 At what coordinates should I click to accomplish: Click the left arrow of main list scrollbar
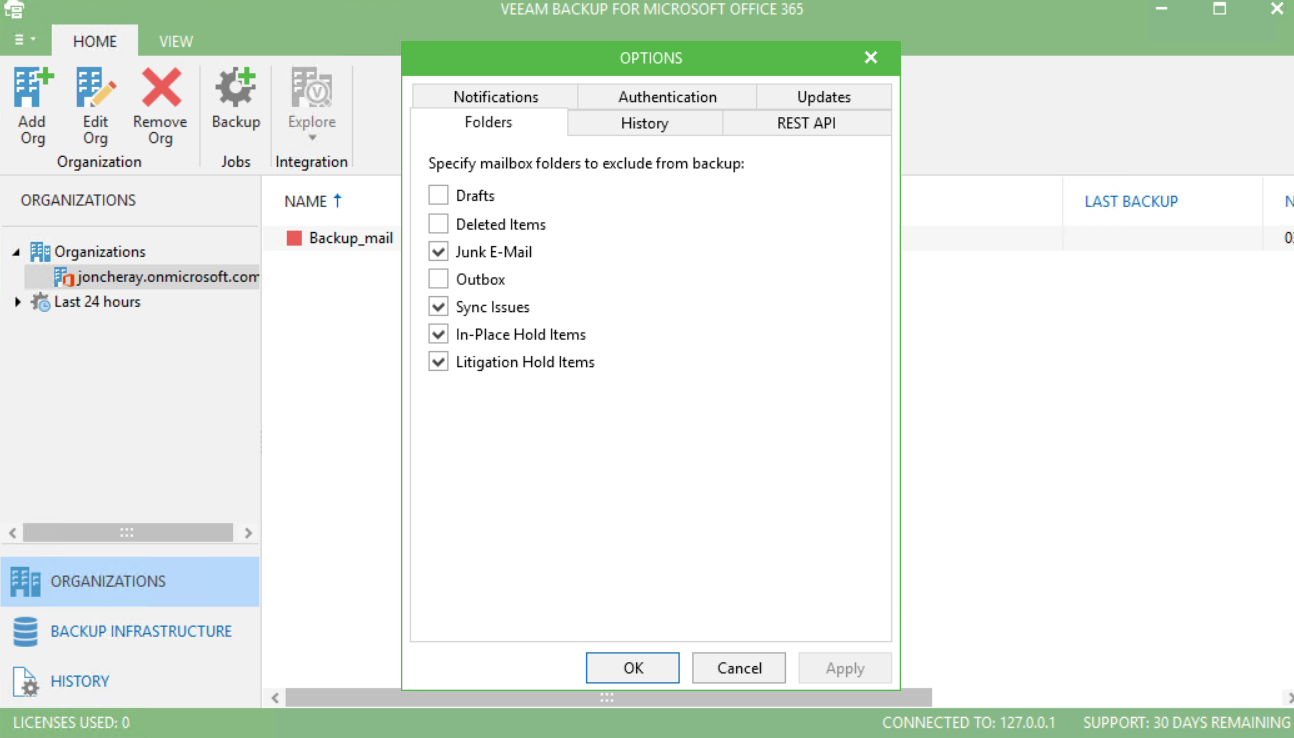click(275, 698)
